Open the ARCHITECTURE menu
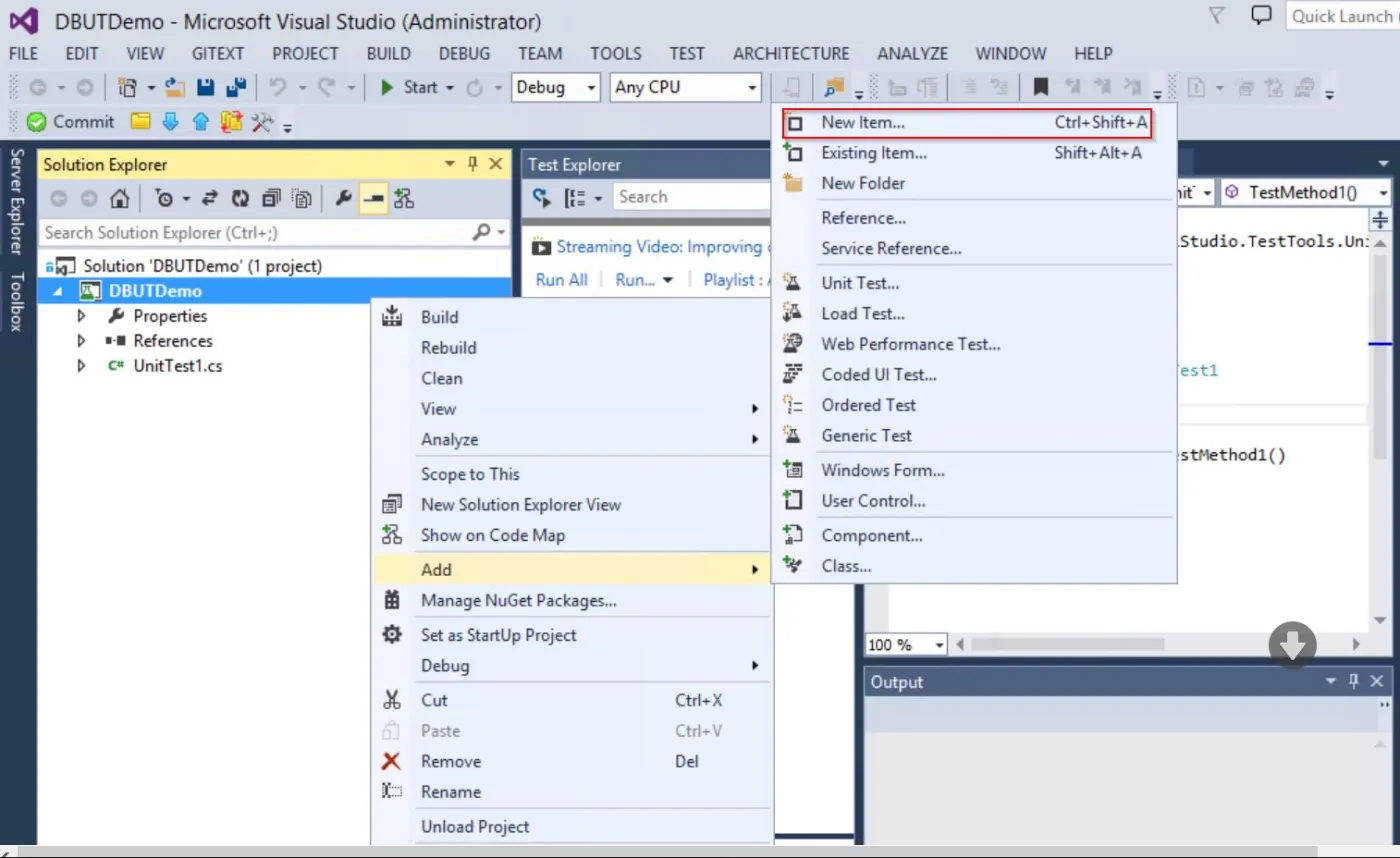Viewport: 1400px width, 858px height. pos(791,54)
